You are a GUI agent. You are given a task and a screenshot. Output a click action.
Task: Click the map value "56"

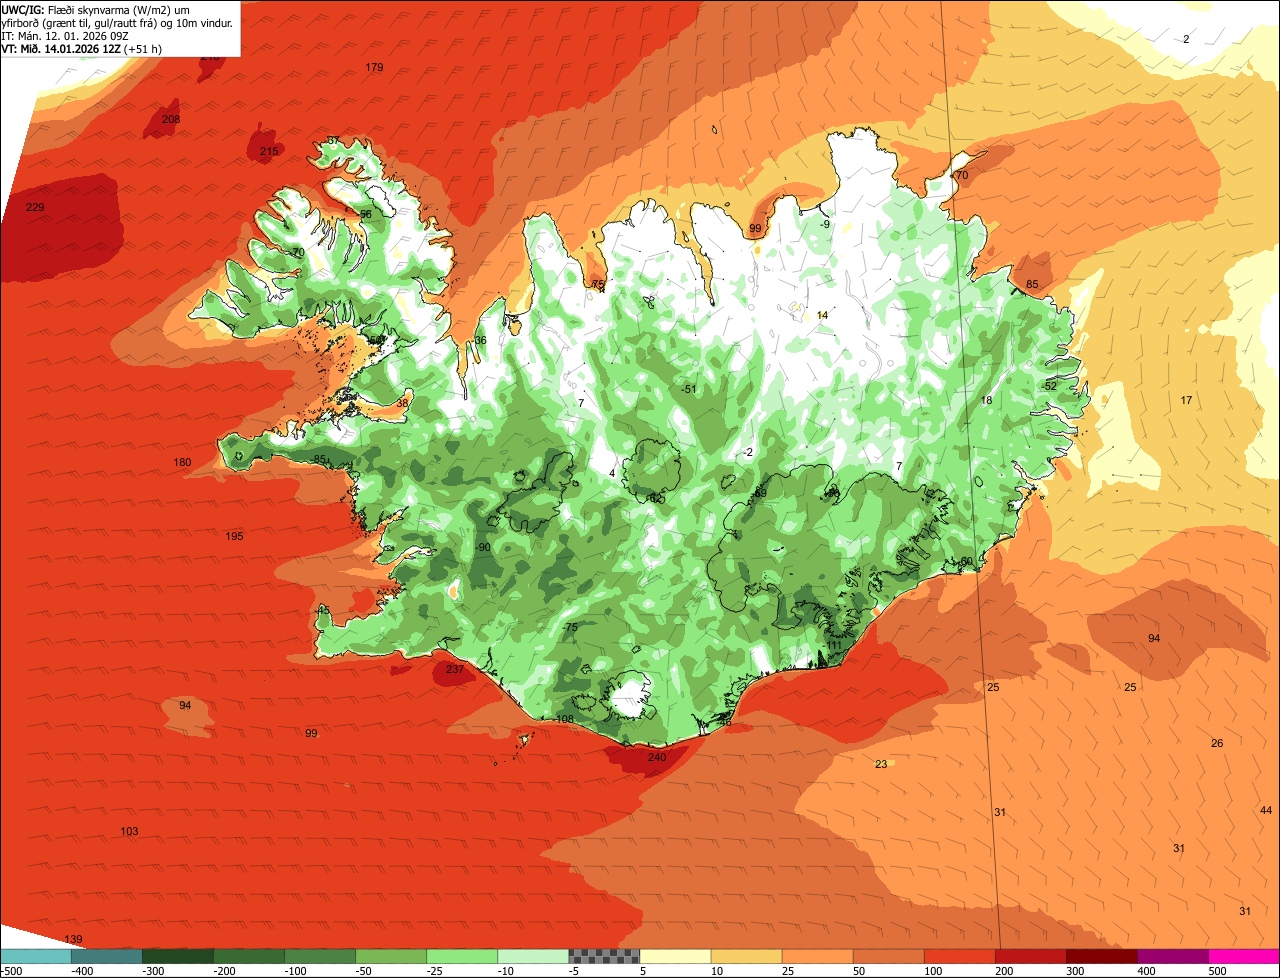point(366,215)
